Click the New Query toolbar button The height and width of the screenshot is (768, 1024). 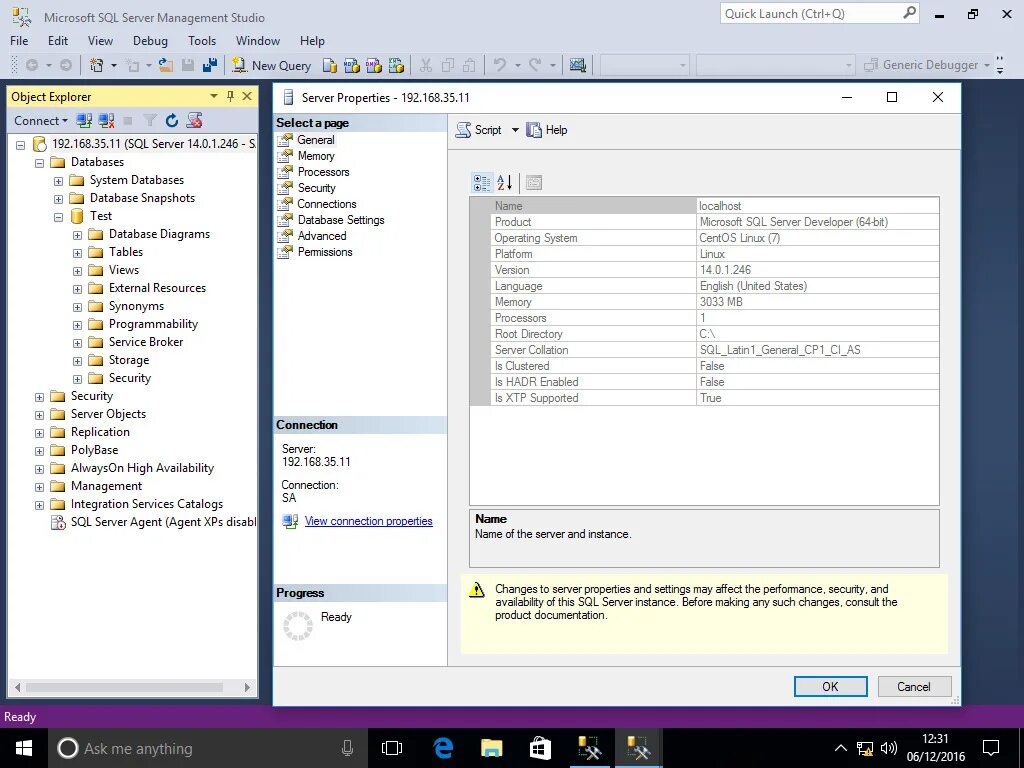tap(272, 65)
